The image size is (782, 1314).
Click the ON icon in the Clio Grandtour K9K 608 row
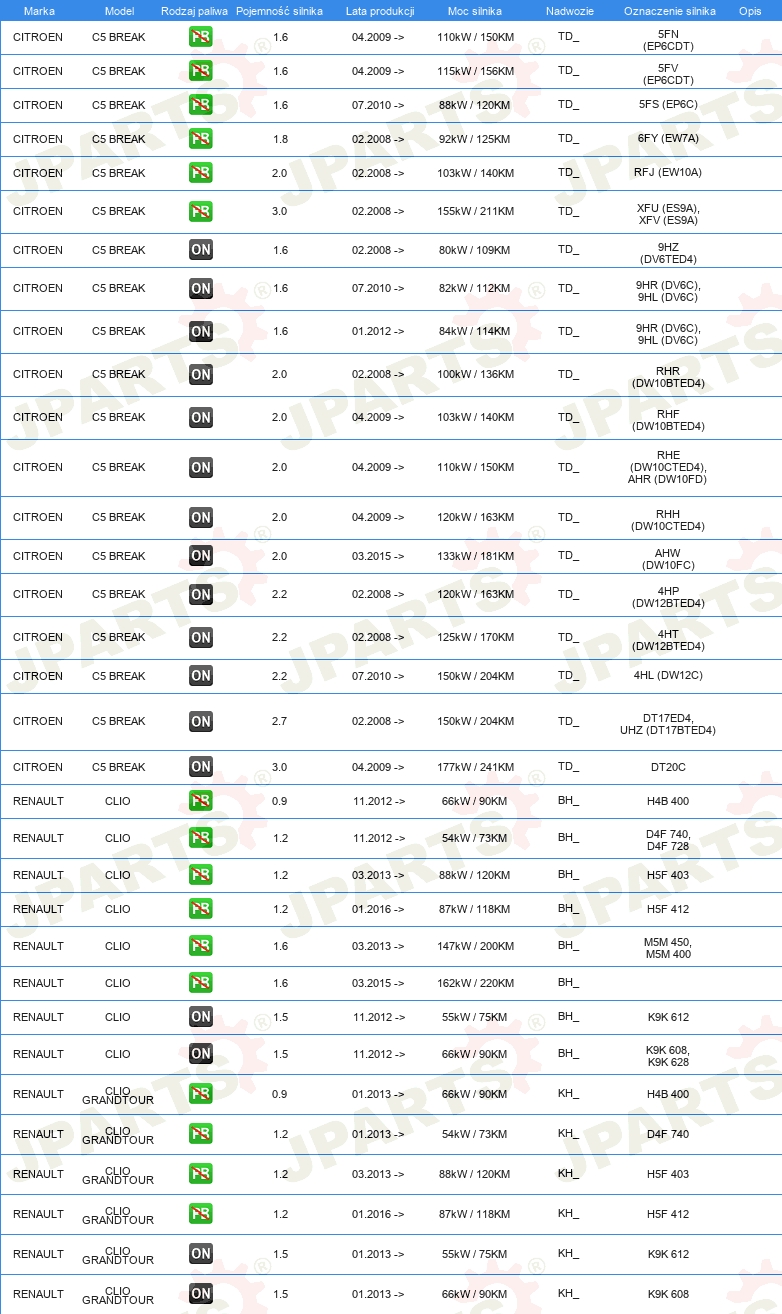point(200,1294)
